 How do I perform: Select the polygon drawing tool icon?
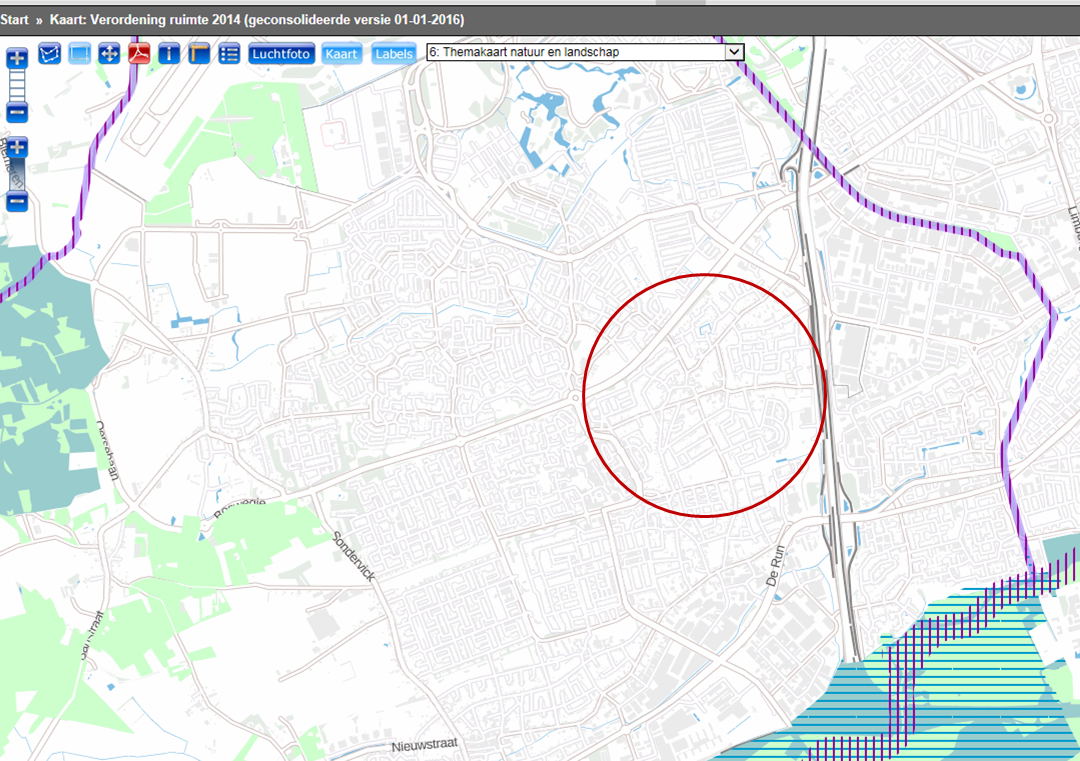(50, 53)
